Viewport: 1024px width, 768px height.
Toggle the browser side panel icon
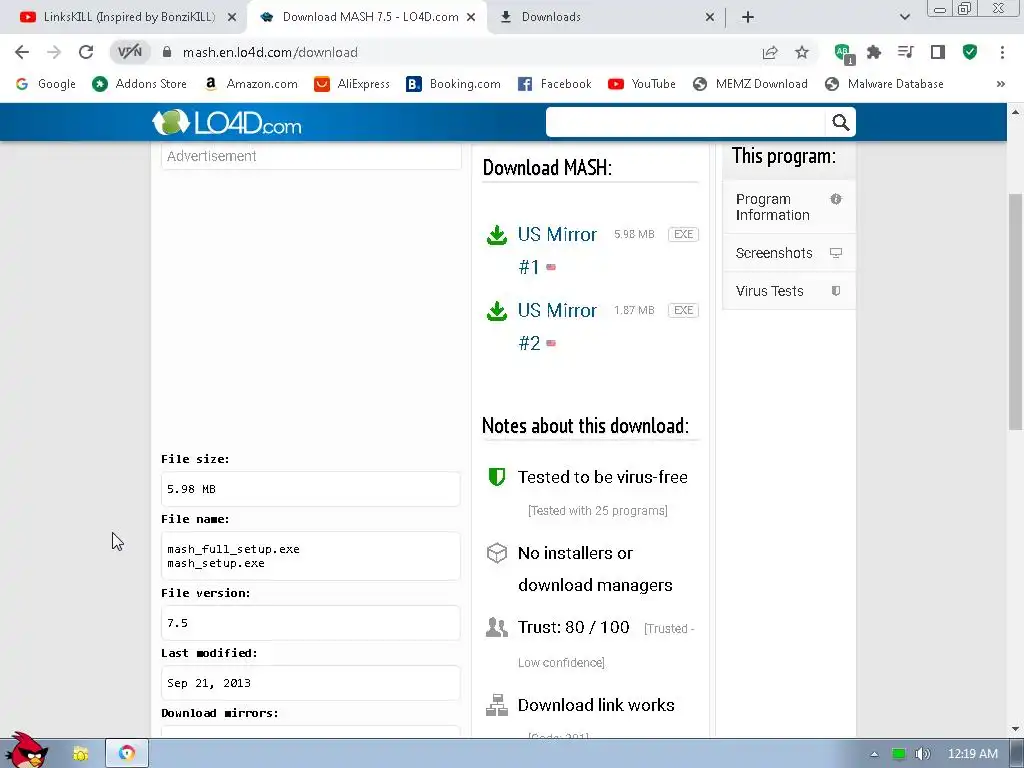[938, 52]
